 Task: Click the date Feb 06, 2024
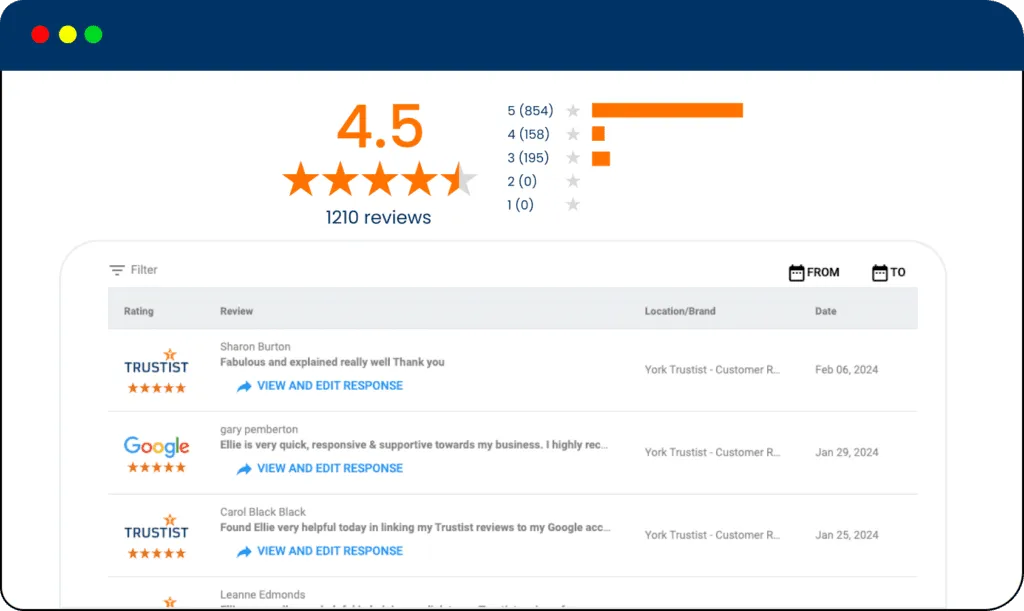coord(847,369)
